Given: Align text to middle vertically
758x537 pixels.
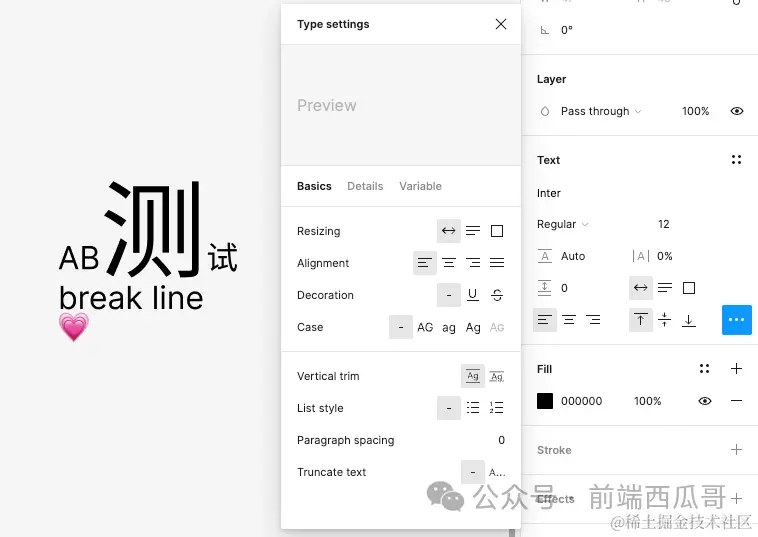Looking at the screenshot, I should click(665, 320).
